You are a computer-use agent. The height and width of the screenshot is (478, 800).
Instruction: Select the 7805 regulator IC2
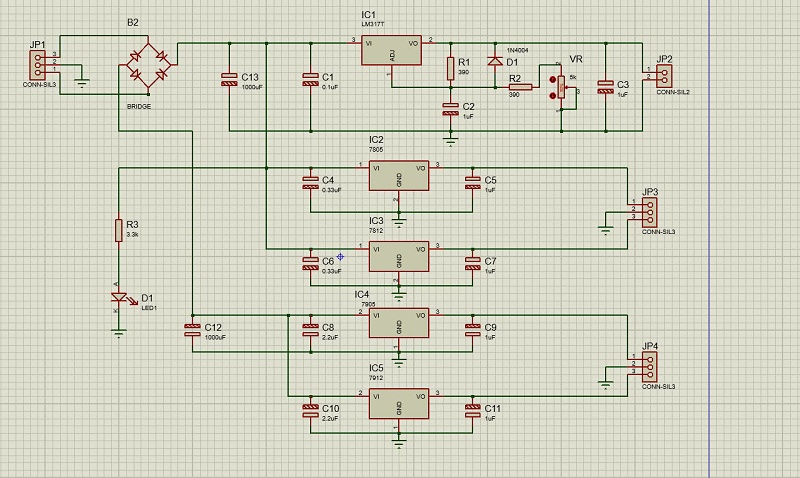(399, 175)
